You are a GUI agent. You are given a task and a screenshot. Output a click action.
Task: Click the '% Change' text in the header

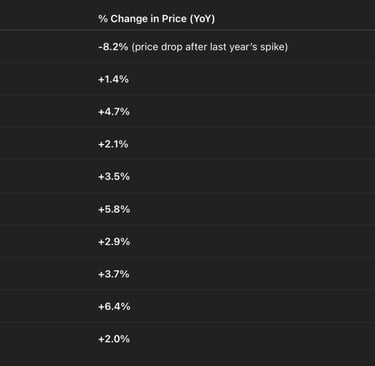123,19
